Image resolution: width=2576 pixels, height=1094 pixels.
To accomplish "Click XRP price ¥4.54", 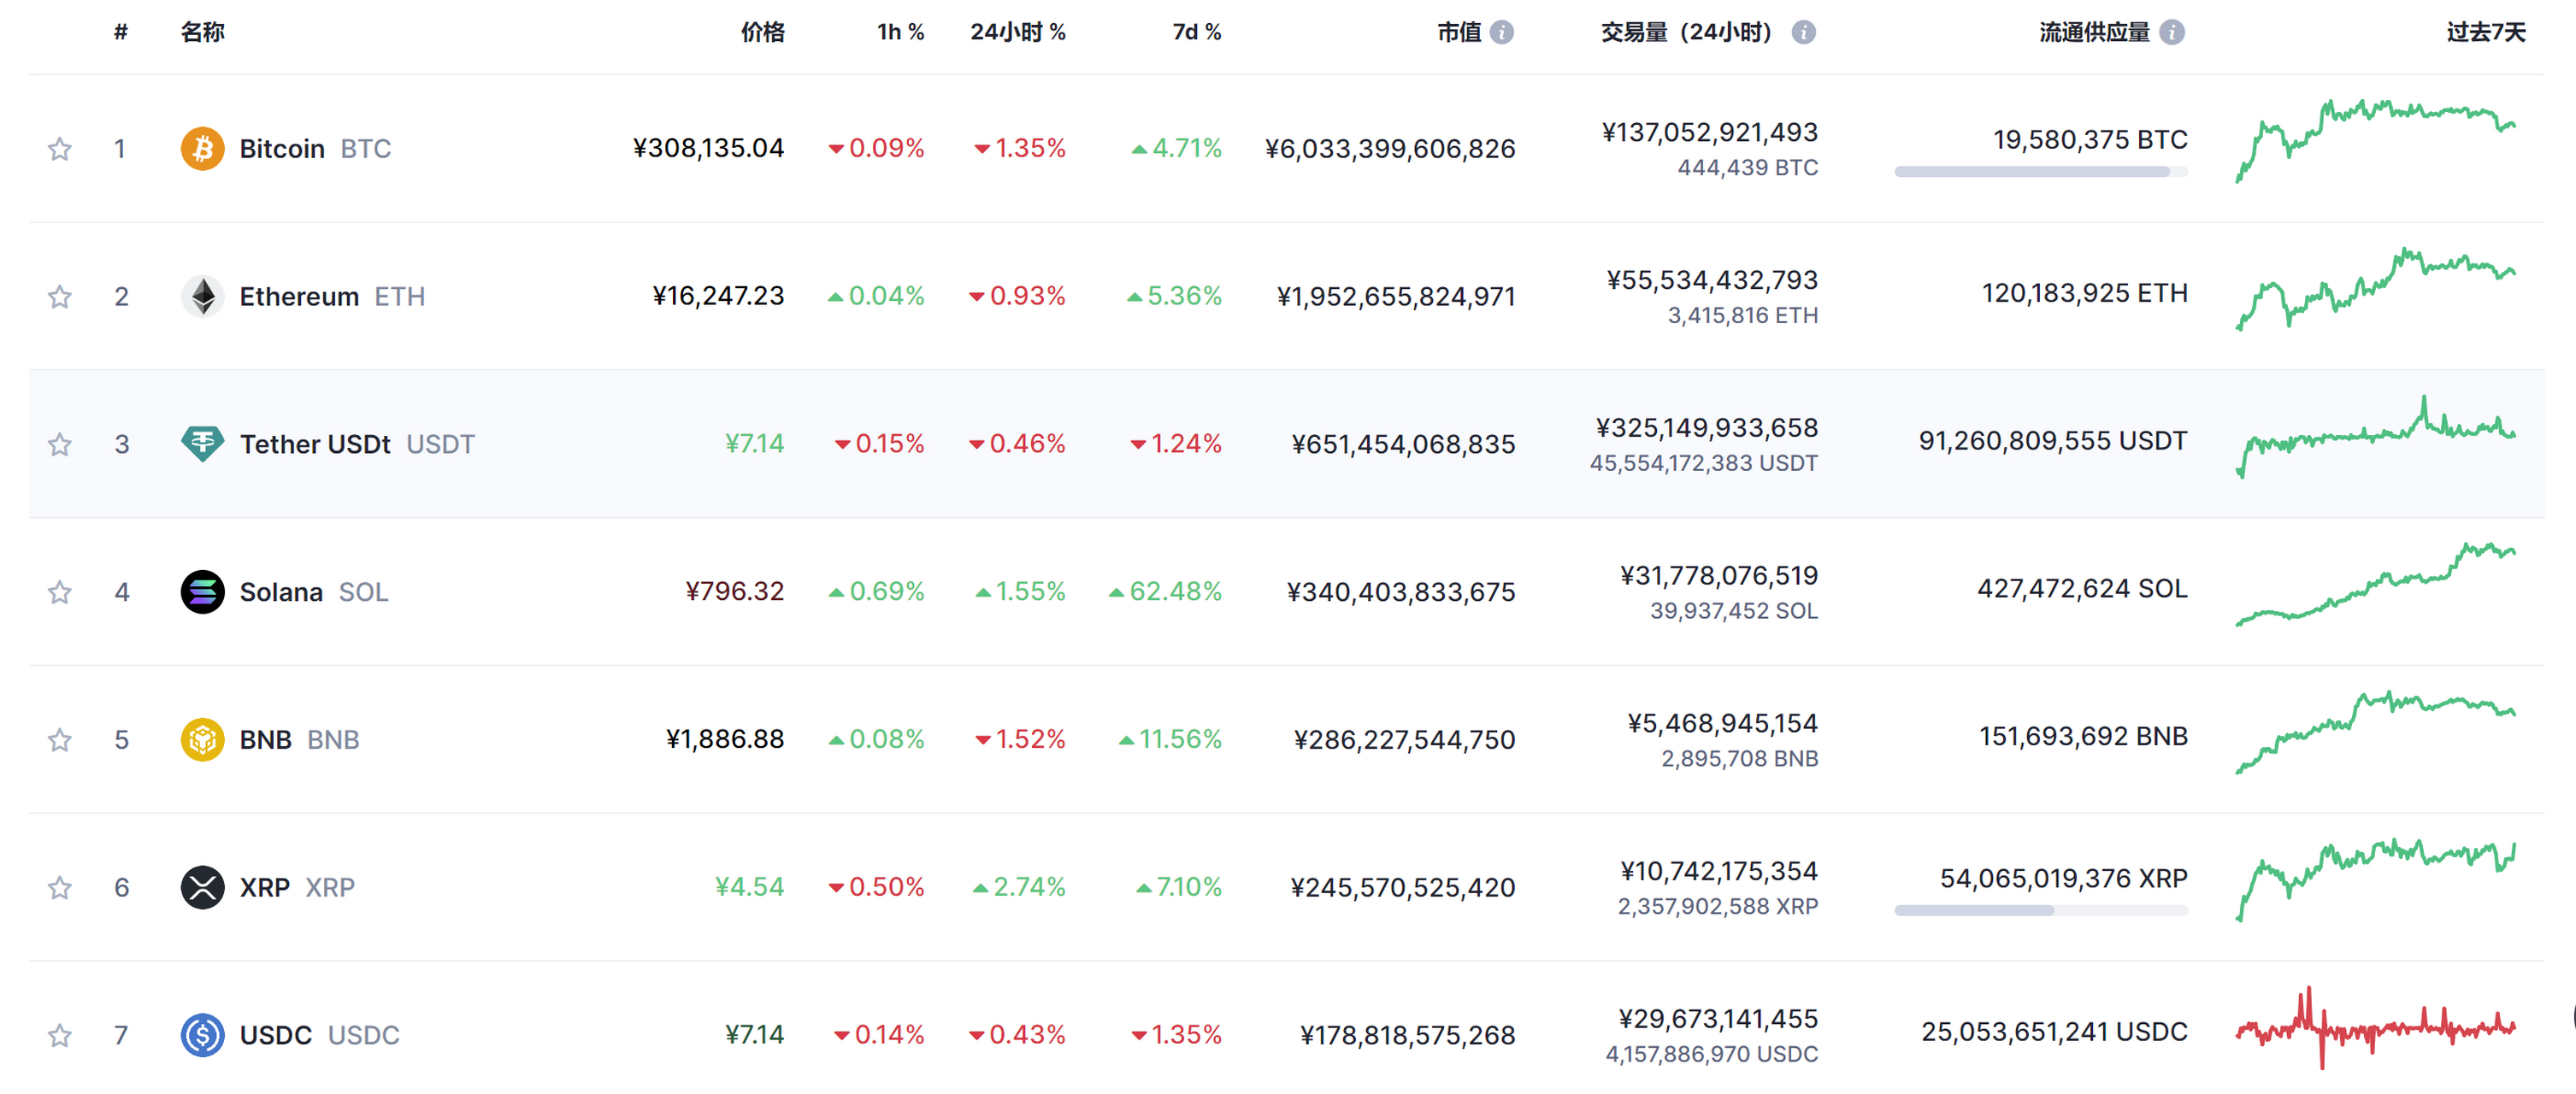I will tap(749, 887).
